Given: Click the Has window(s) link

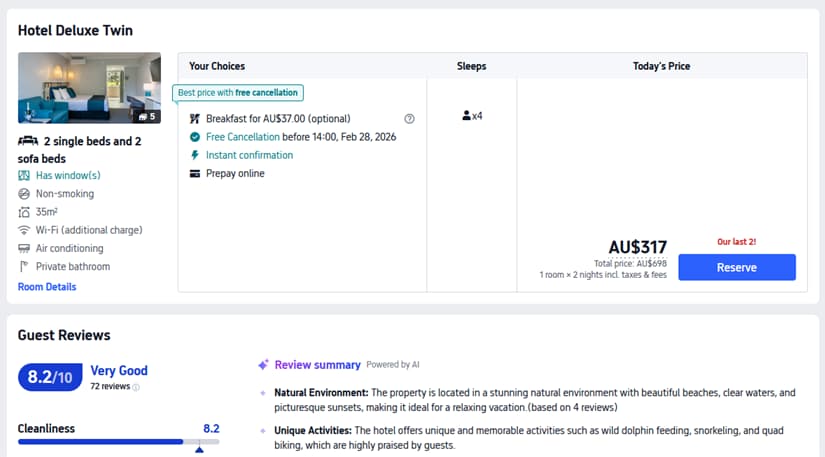Looking at the screenshot, I should tap(68, 176).
